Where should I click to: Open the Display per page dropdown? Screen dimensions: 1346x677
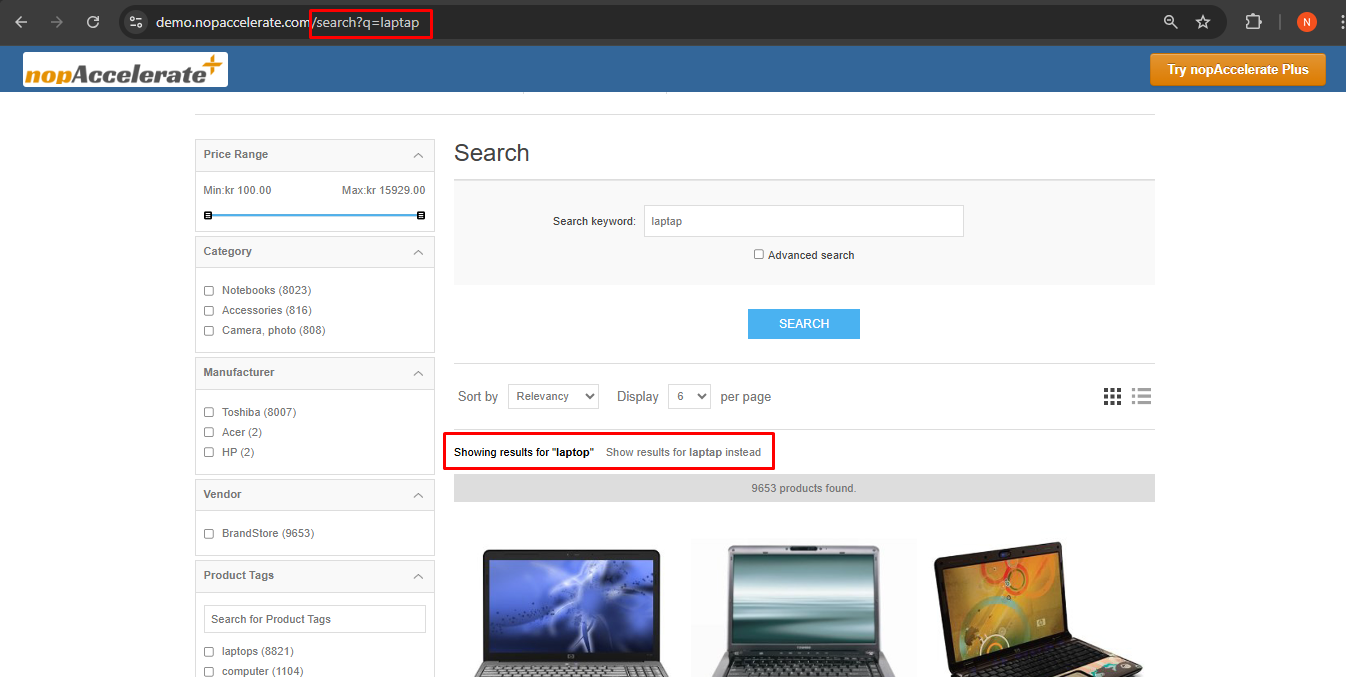(689, 397)
